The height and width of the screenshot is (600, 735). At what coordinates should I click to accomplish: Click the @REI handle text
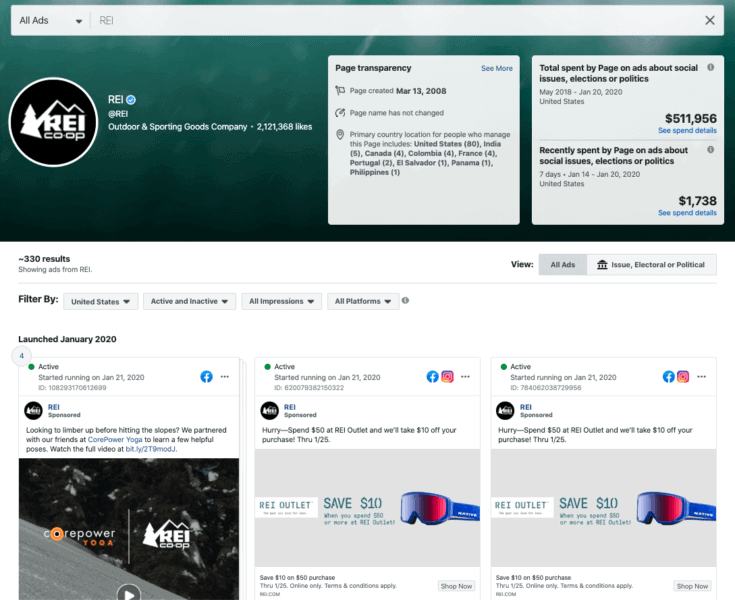118,114
